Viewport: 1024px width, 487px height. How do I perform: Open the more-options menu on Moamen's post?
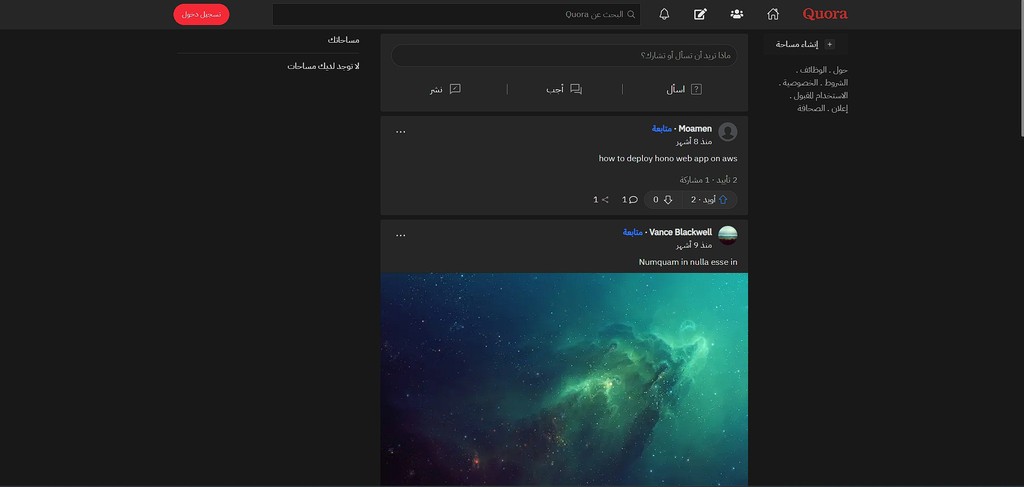[x=400, y=131]
